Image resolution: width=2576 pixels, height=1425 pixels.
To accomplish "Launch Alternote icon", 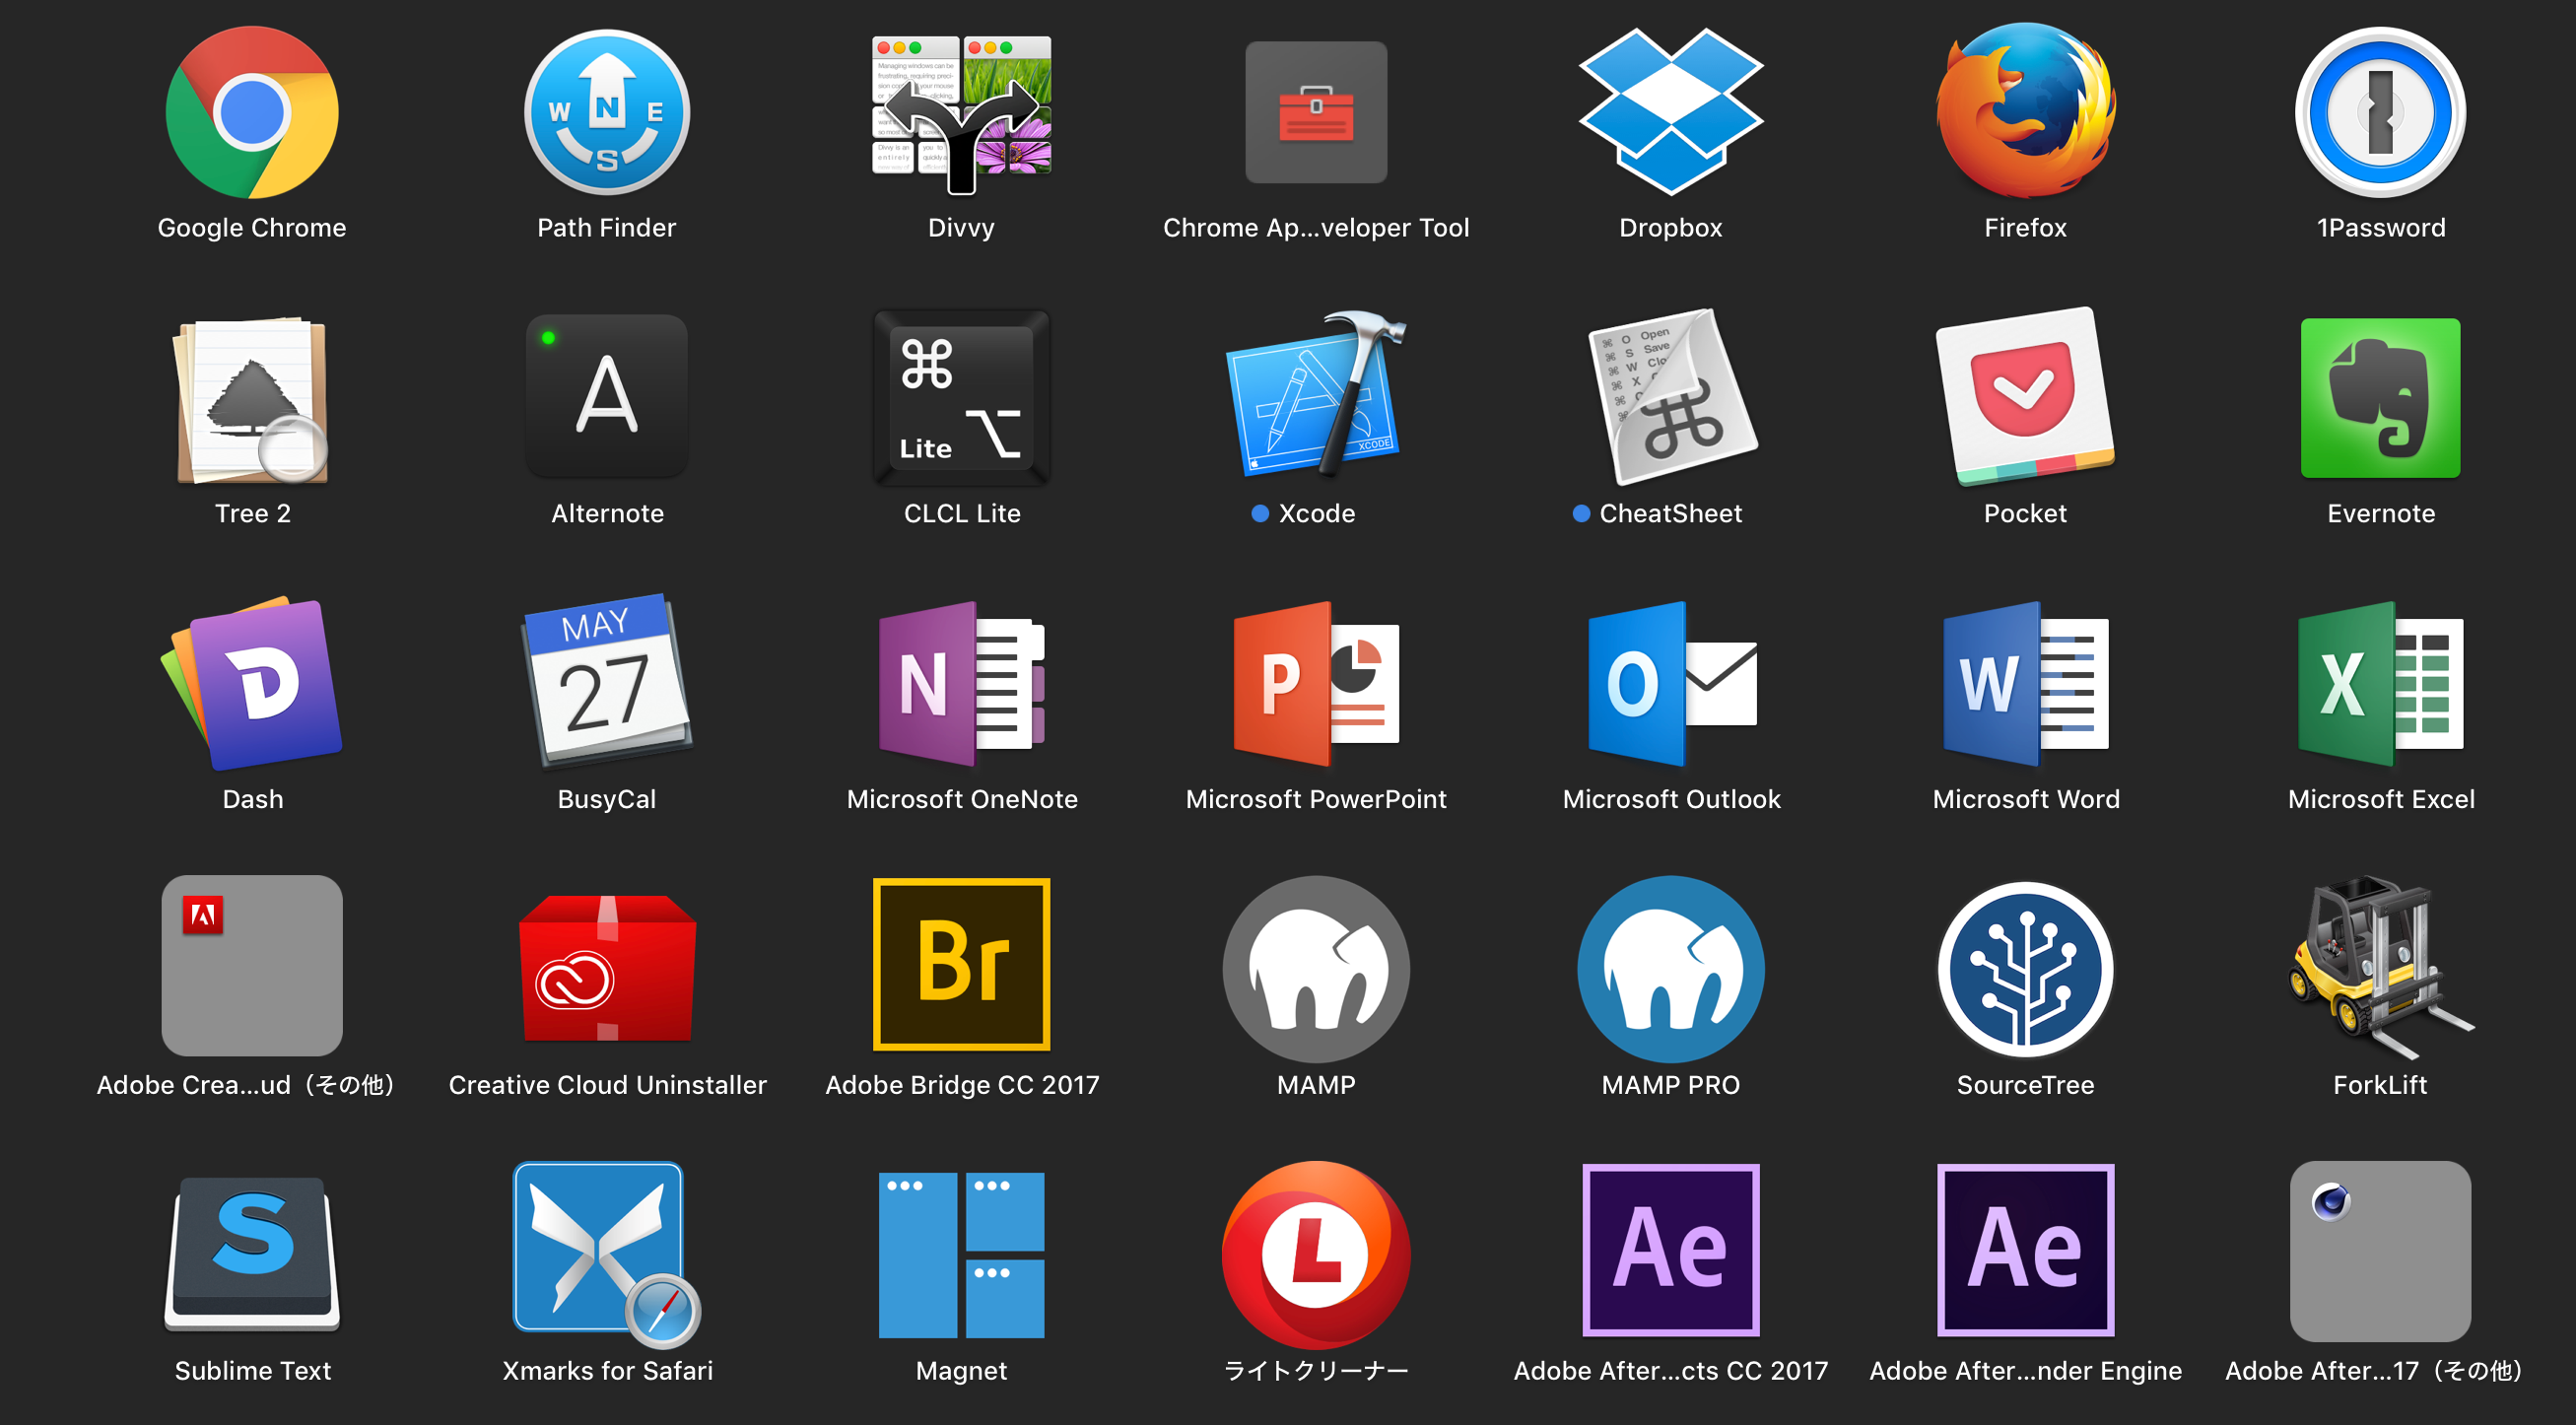I will [x=607, y=396].
